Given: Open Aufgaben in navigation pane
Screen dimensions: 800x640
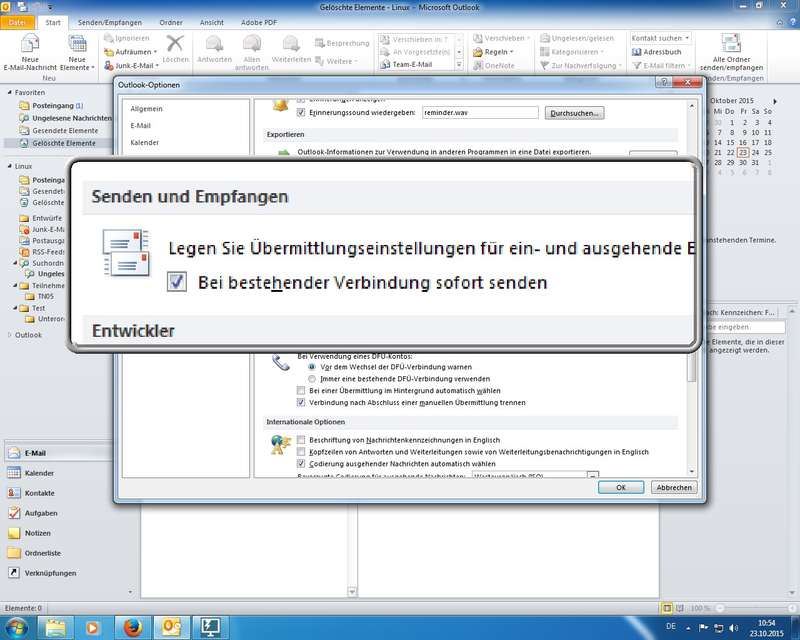Looking at the screenshot, I should [x=33, y=513].
